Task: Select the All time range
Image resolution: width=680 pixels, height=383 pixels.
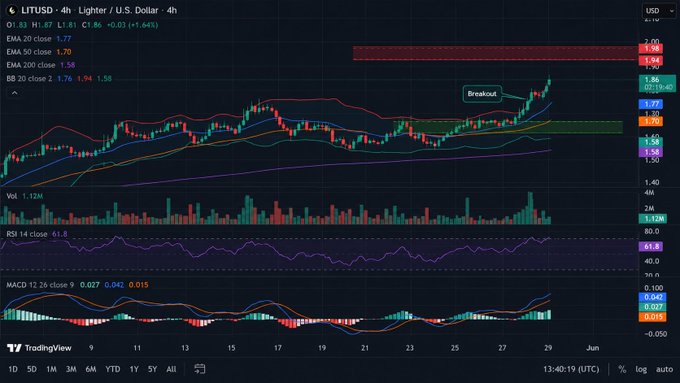Action: point(171,369)
